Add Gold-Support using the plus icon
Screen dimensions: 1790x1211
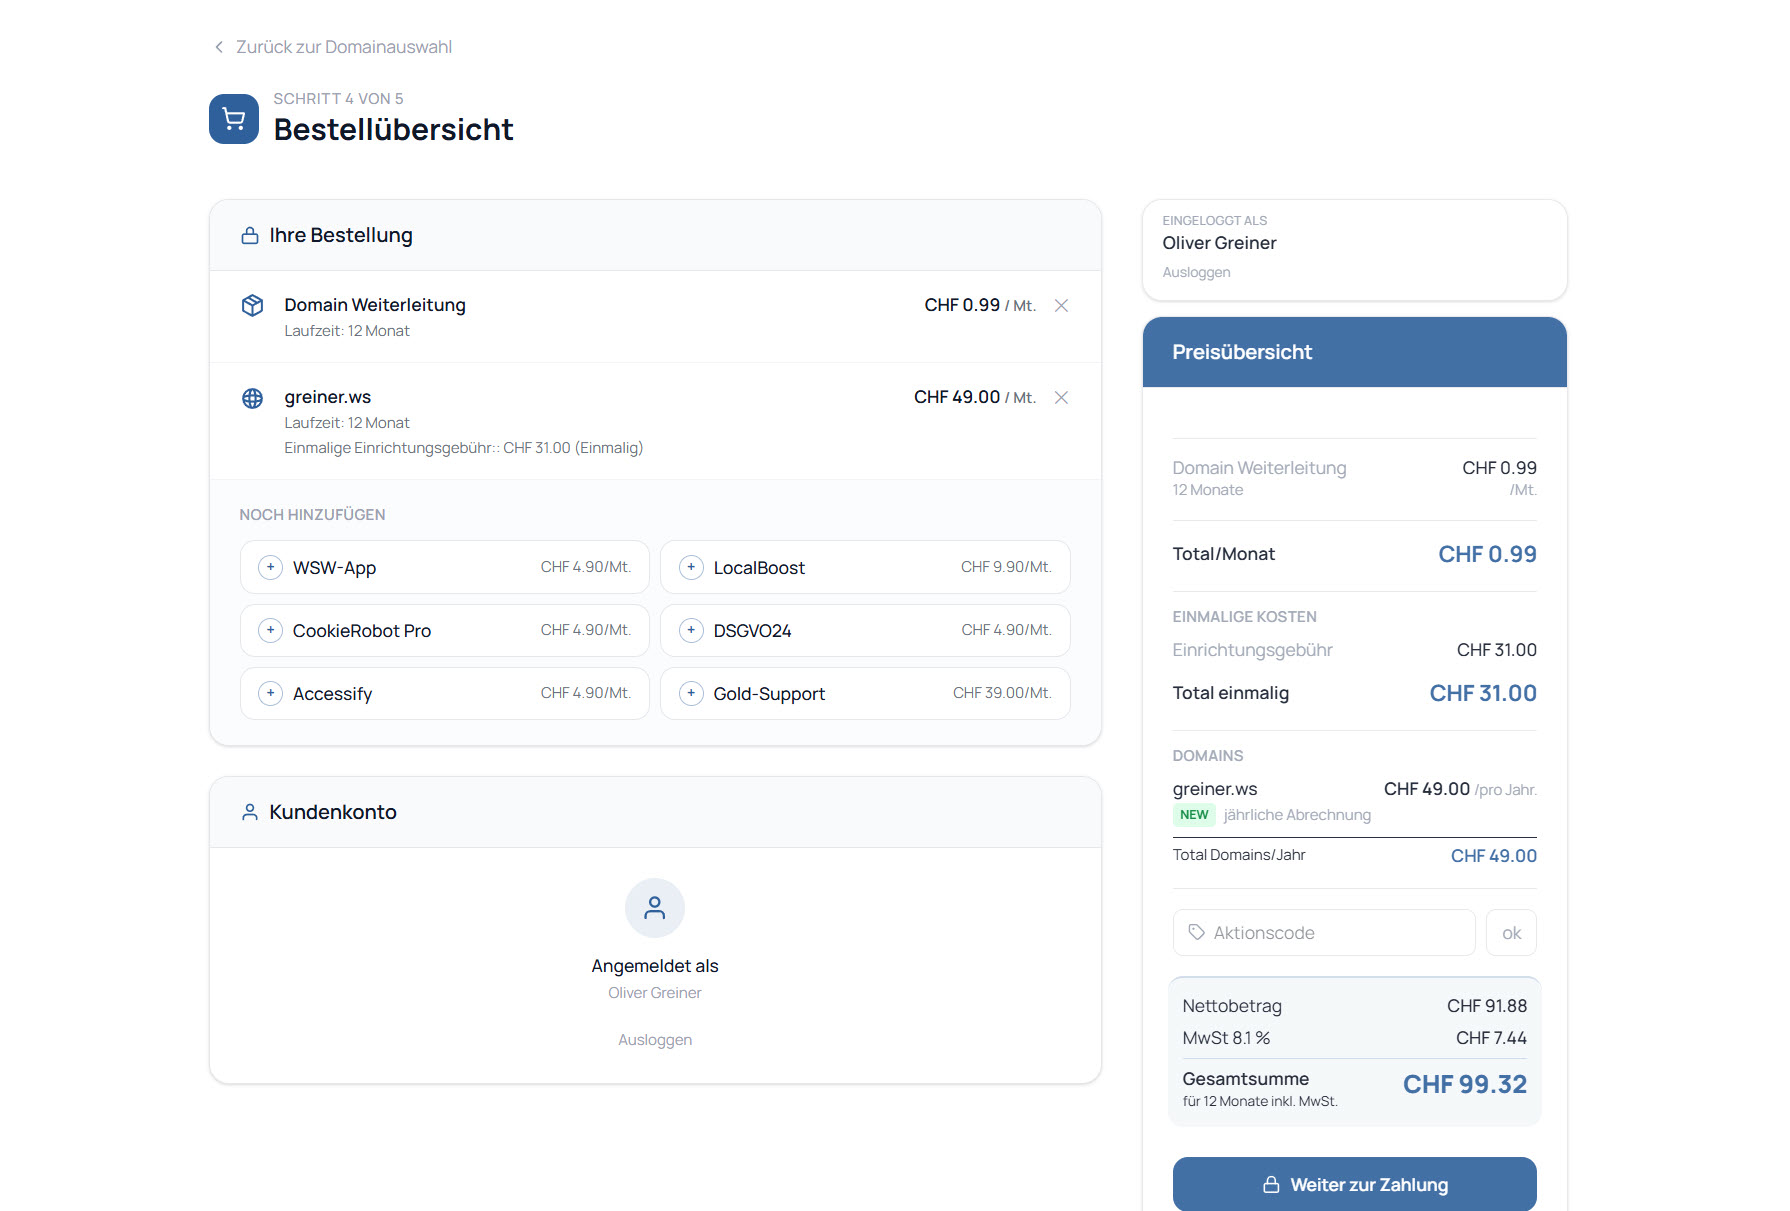(691, 694)
